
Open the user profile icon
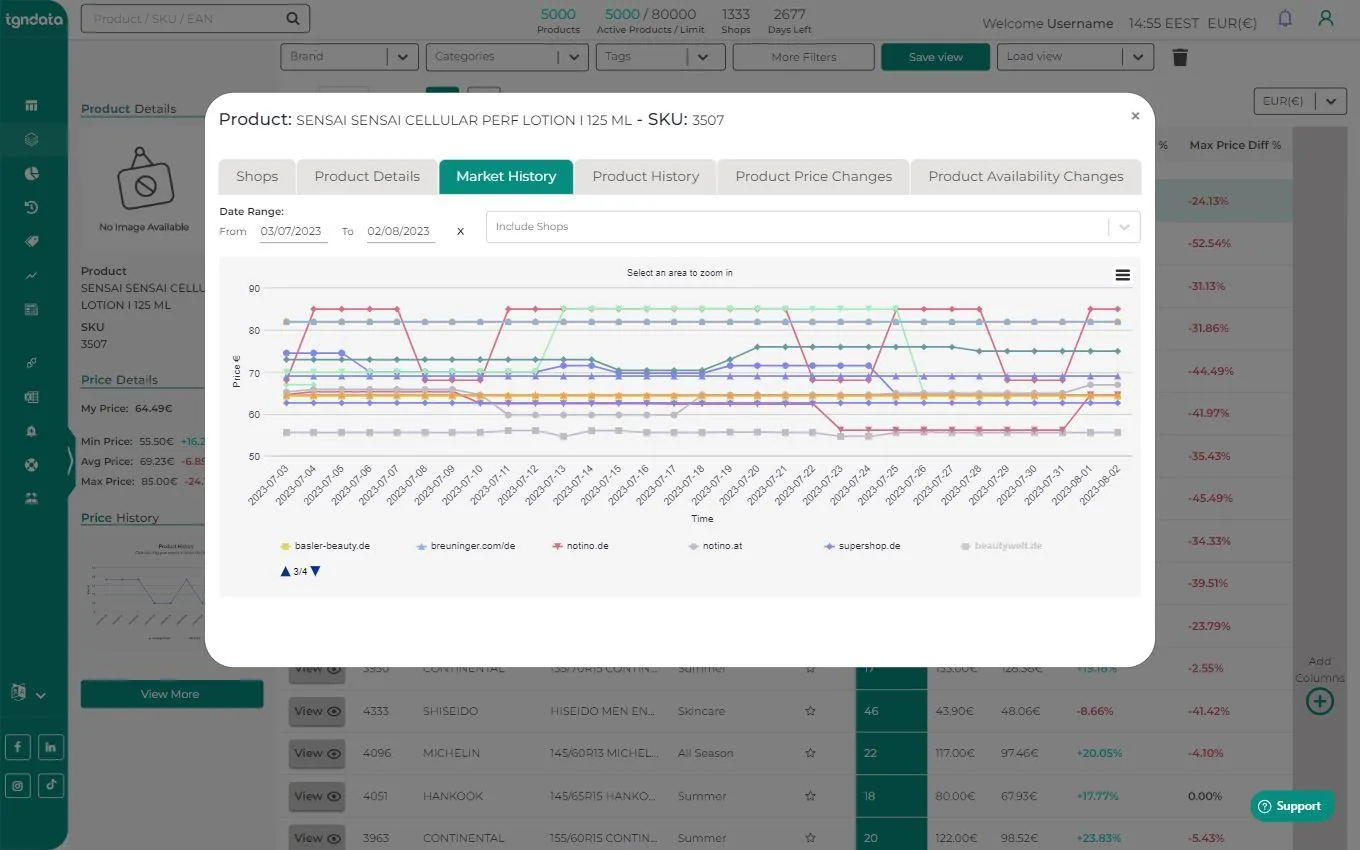[x=1326, y=18]
